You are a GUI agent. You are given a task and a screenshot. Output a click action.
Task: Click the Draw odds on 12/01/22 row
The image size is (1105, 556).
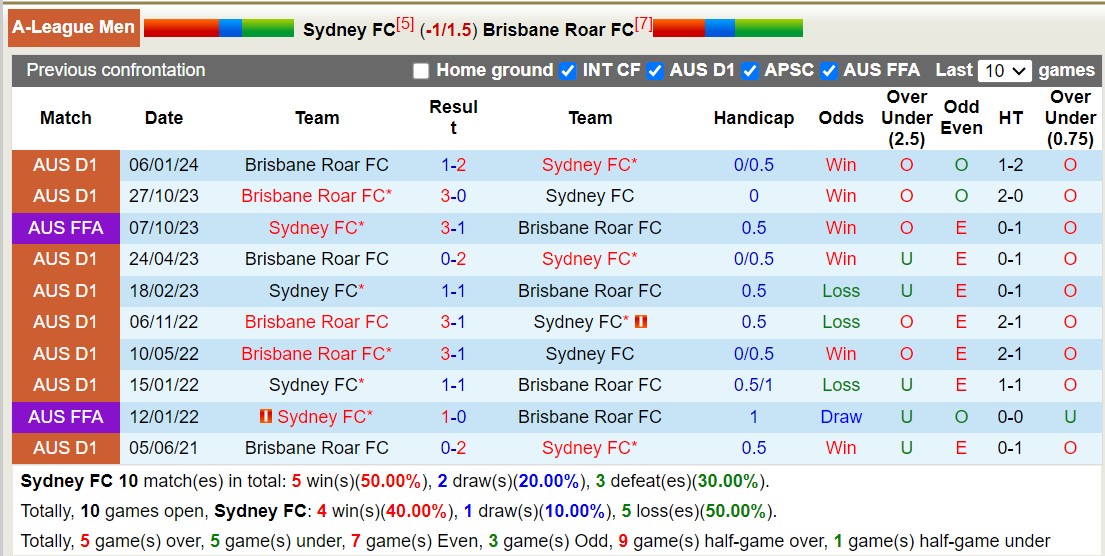(841, 416)
